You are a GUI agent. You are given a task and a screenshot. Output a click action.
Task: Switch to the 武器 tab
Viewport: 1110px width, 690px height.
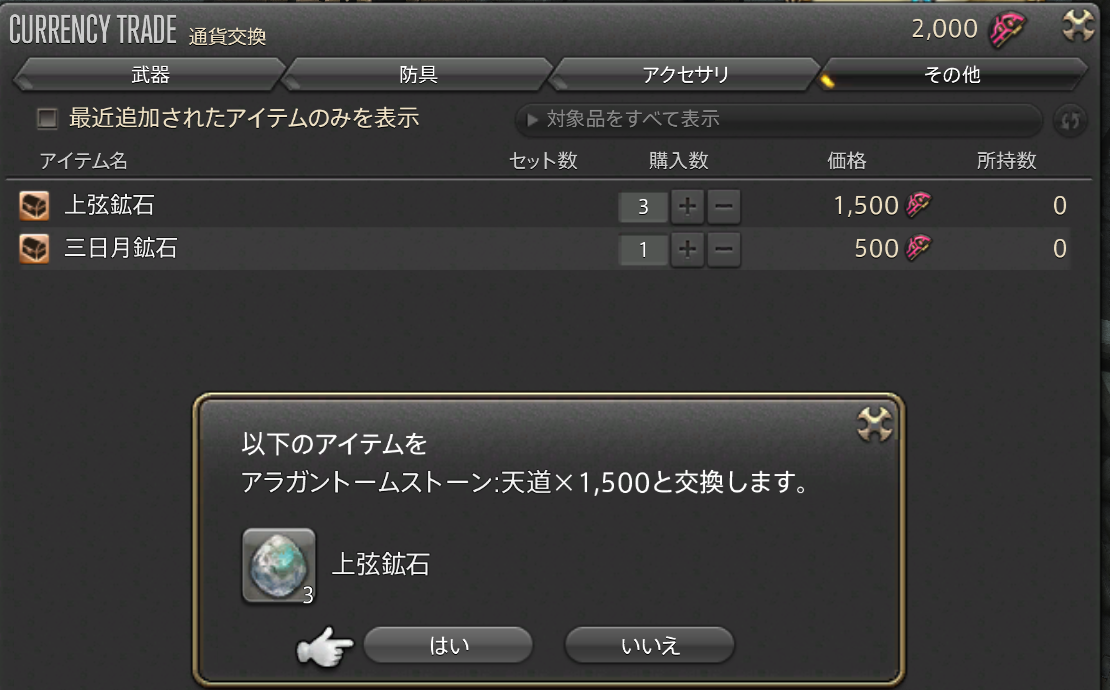point(150,74)
